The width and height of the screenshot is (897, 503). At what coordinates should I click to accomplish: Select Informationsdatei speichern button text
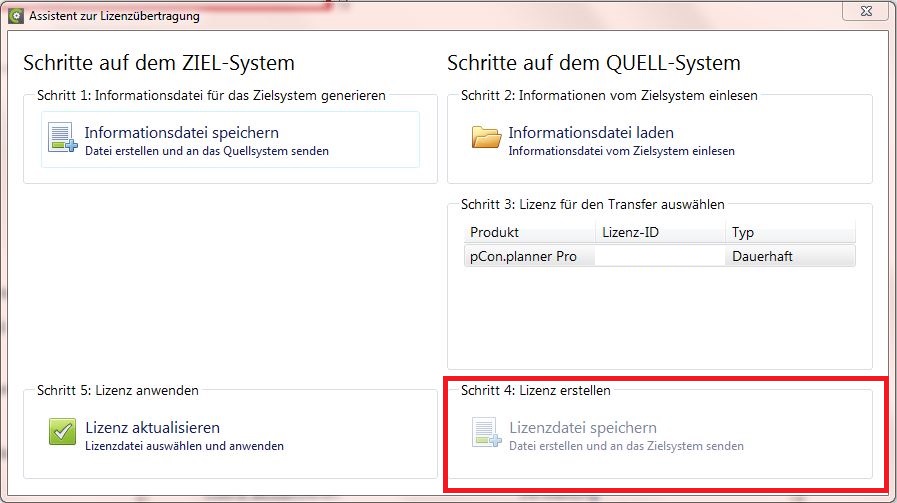pos(182,133)
